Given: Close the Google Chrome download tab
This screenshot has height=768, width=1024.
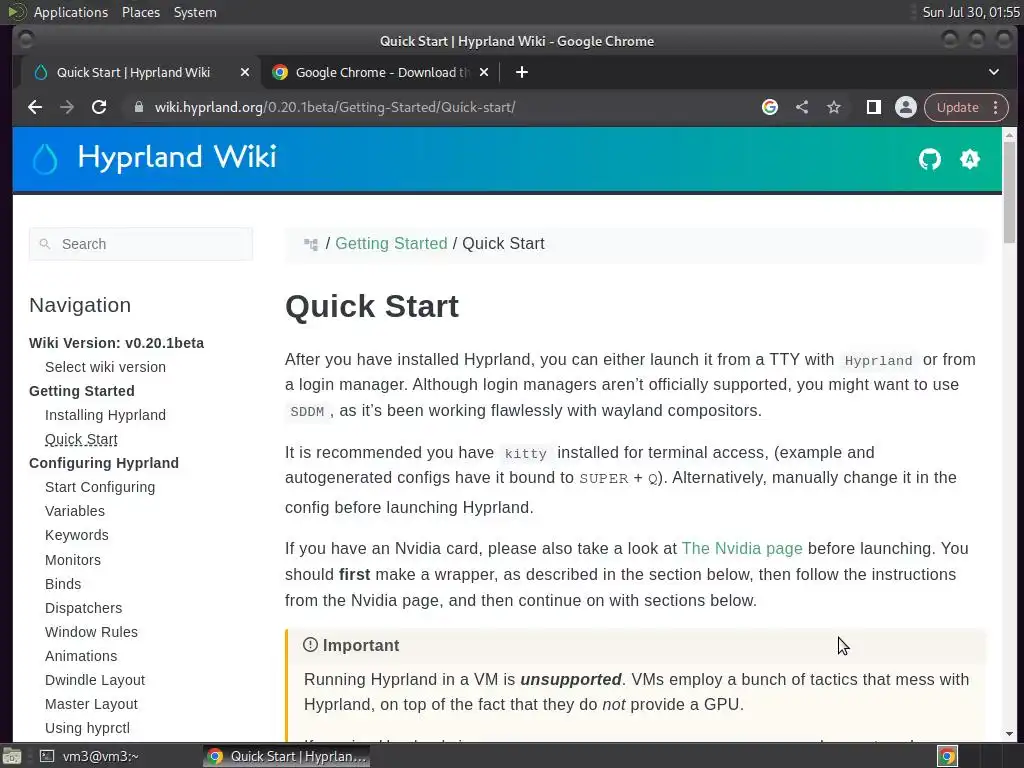Looking at the screenshot, I should pos(483,72).
